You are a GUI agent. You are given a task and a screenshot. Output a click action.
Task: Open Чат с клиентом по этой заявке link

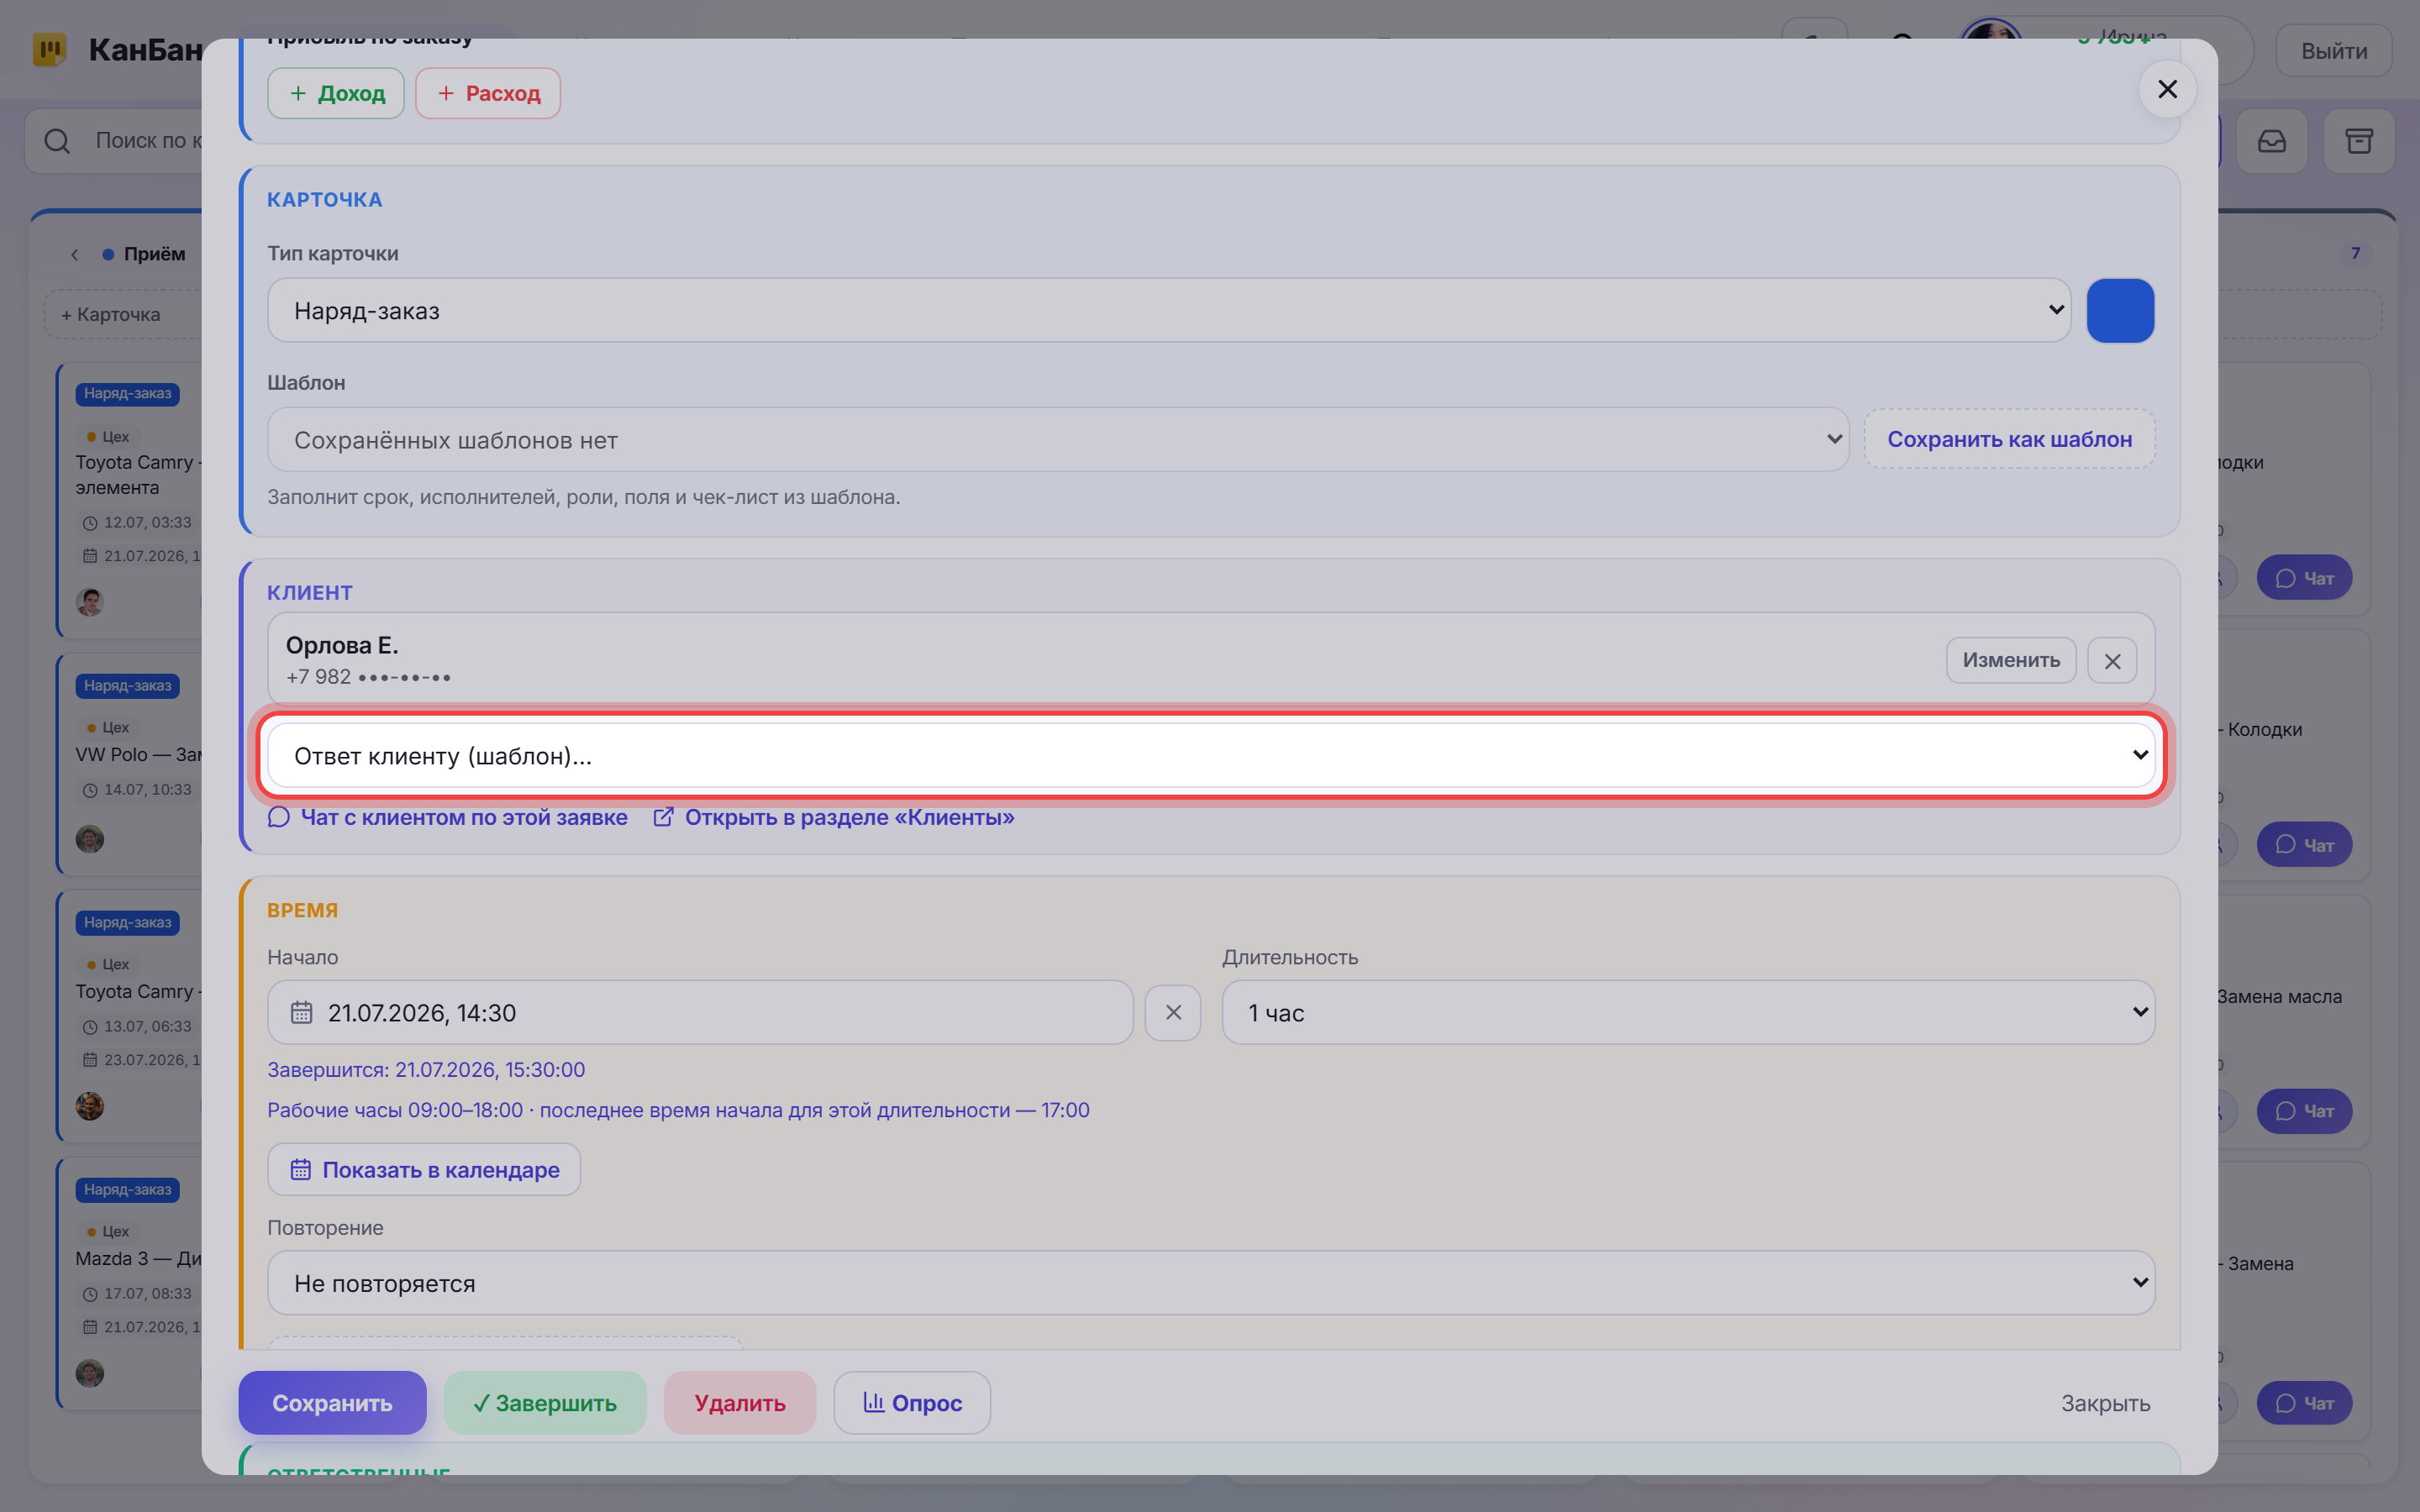pos(448,817)
